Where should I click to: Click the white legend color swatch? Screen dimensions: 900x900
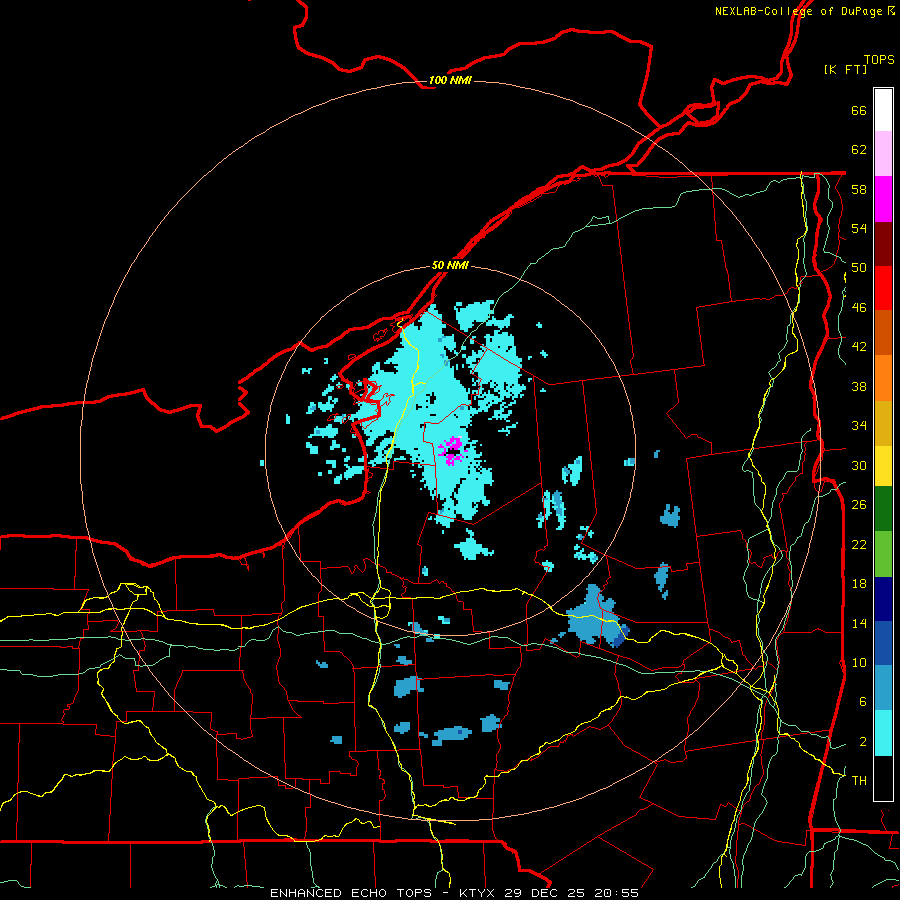click(x=883, y=110)
